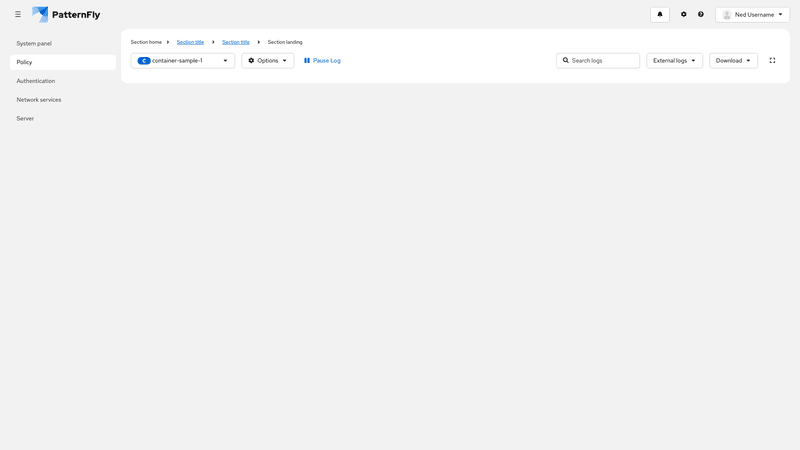Image resolution: width=800 pixels, height=450 pixels.
Task: Open Network services nav item
Action: [x=39, y=100]
